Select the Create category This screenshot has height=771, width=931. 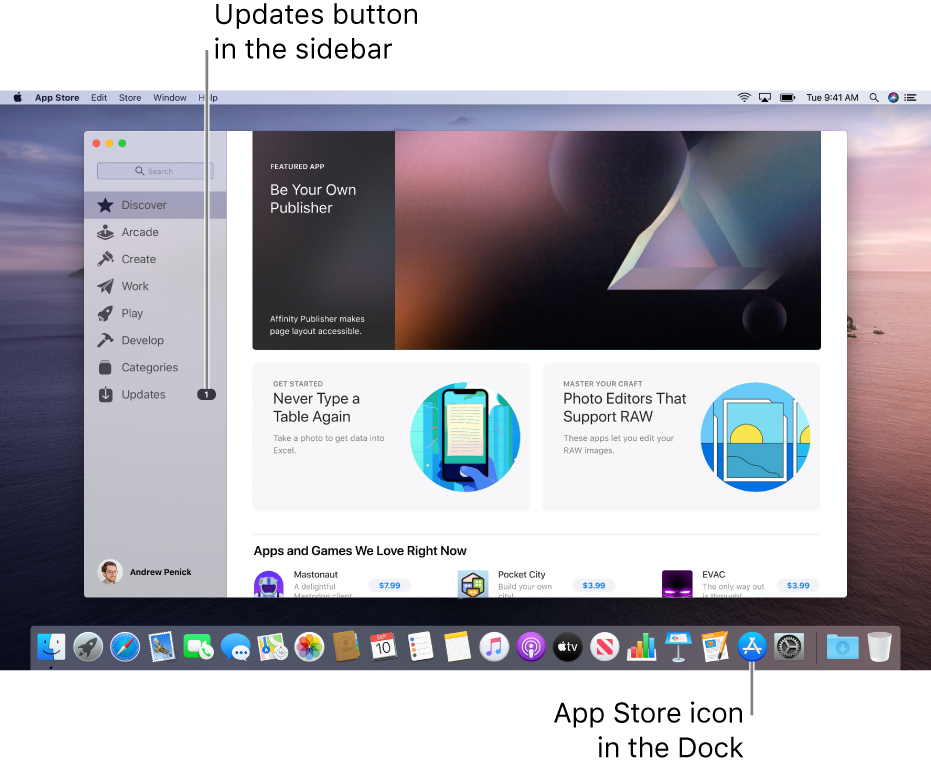click(155, 259)
